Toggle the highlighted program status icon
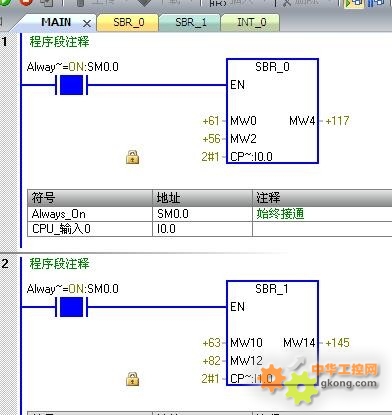The width and height of the screenshot is (392, 415). tap(353, 3)
